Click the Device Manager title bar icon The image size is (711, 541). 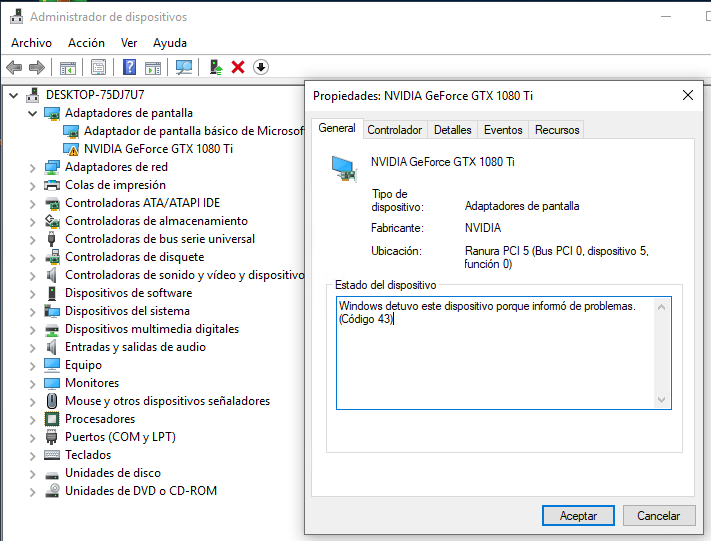pyautogui.click(x=17, y=17)
